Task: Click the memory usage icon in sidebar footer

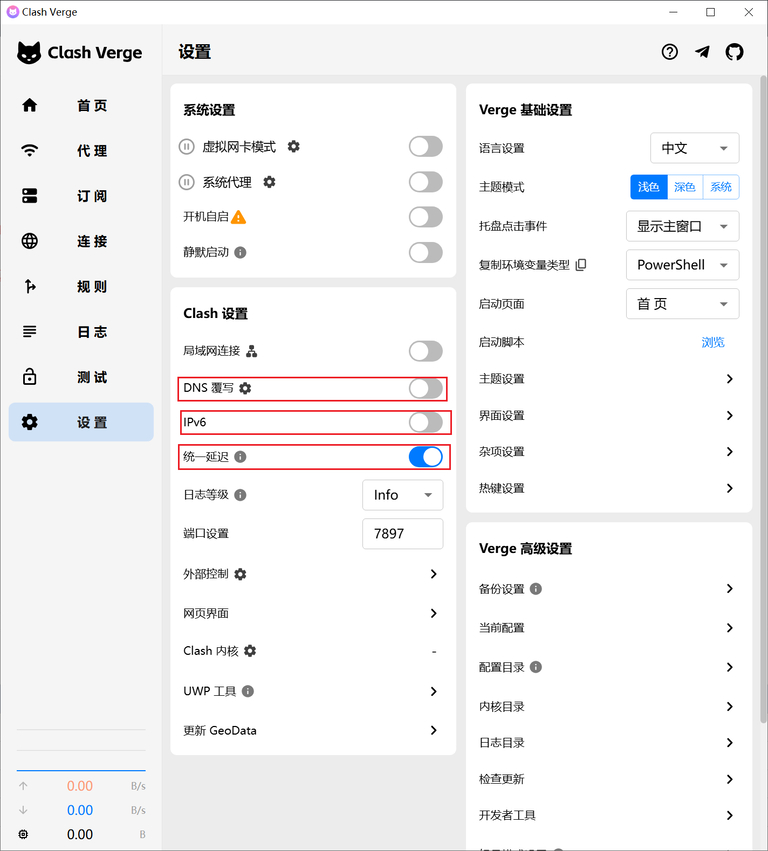Action: point(23,834)
